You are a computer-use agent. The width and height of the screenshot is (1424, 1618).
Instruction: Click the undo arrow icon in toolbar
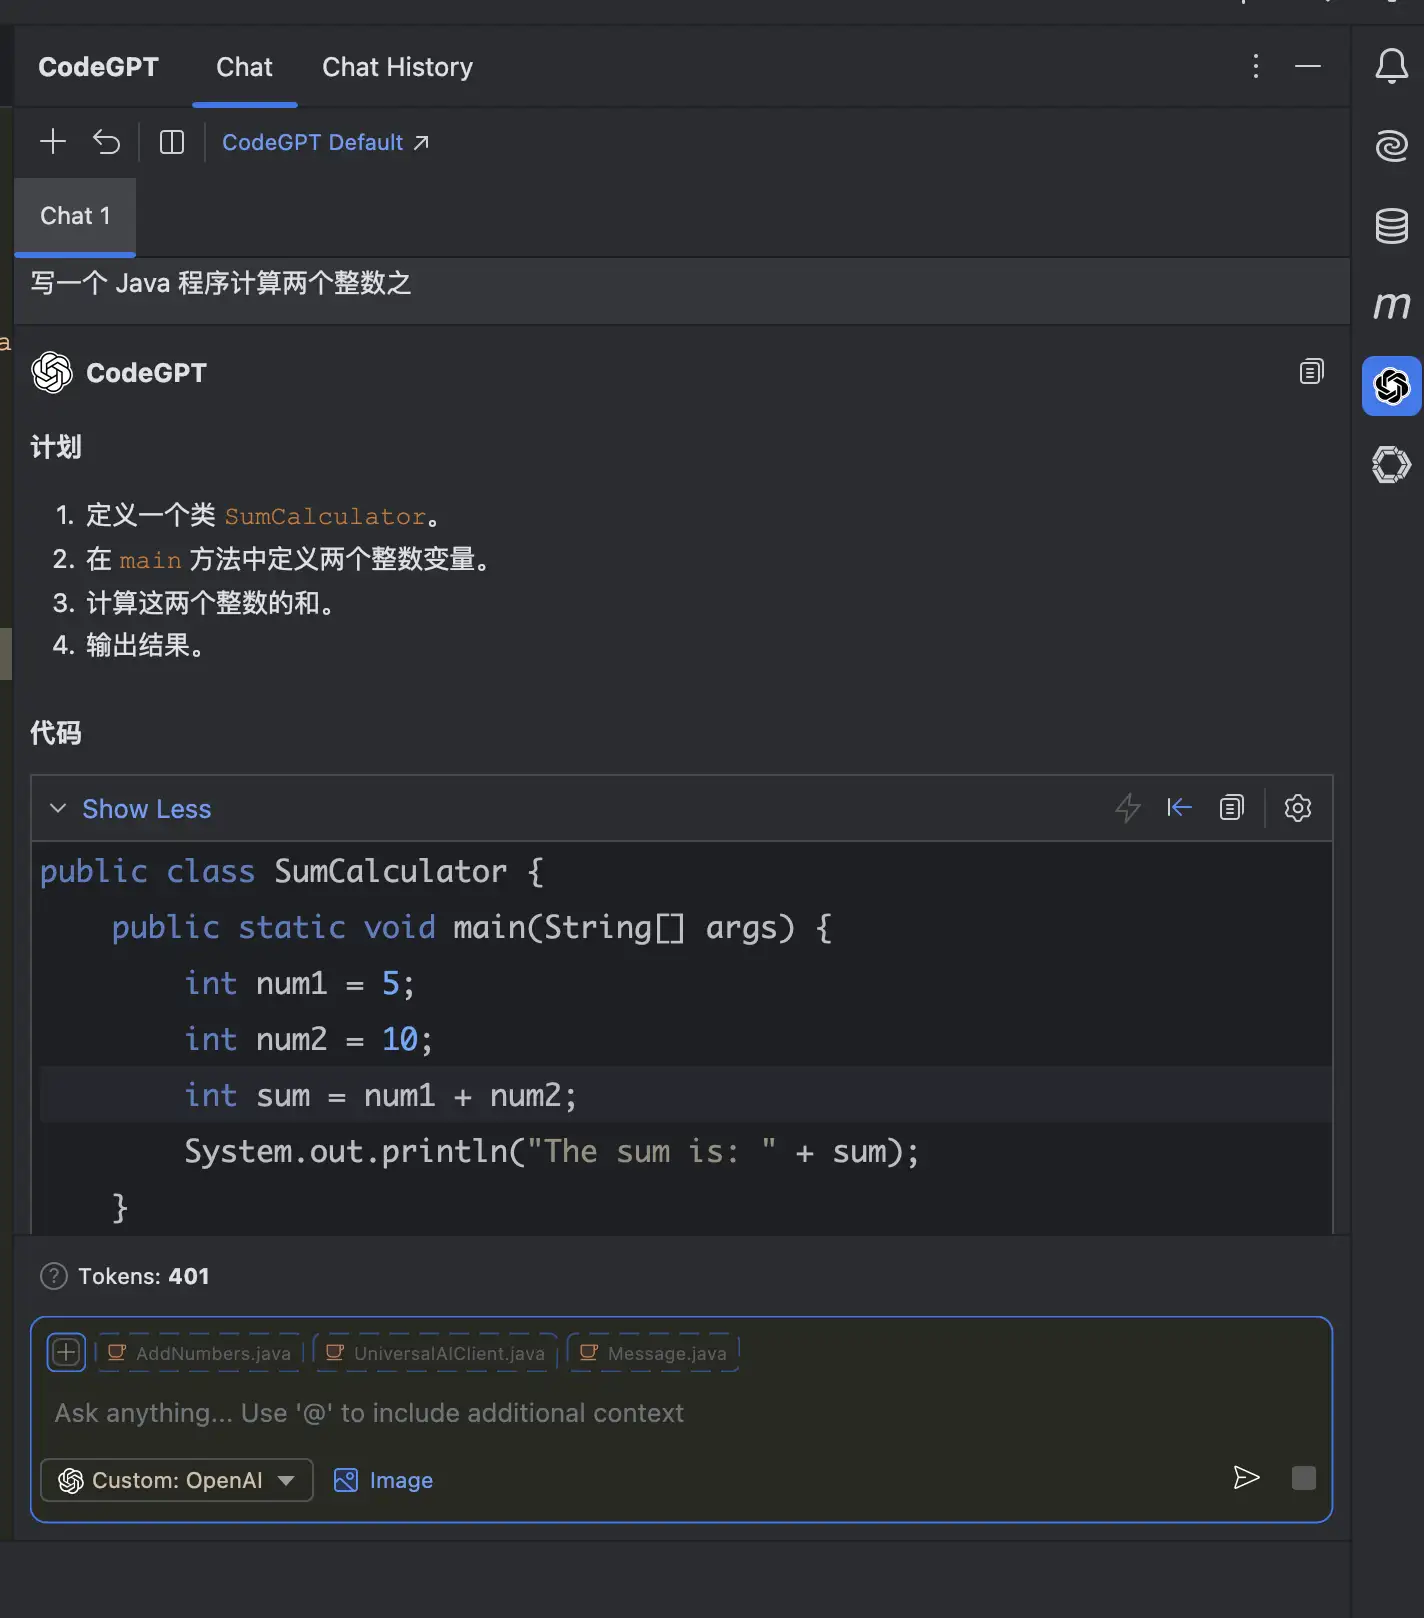107,142
